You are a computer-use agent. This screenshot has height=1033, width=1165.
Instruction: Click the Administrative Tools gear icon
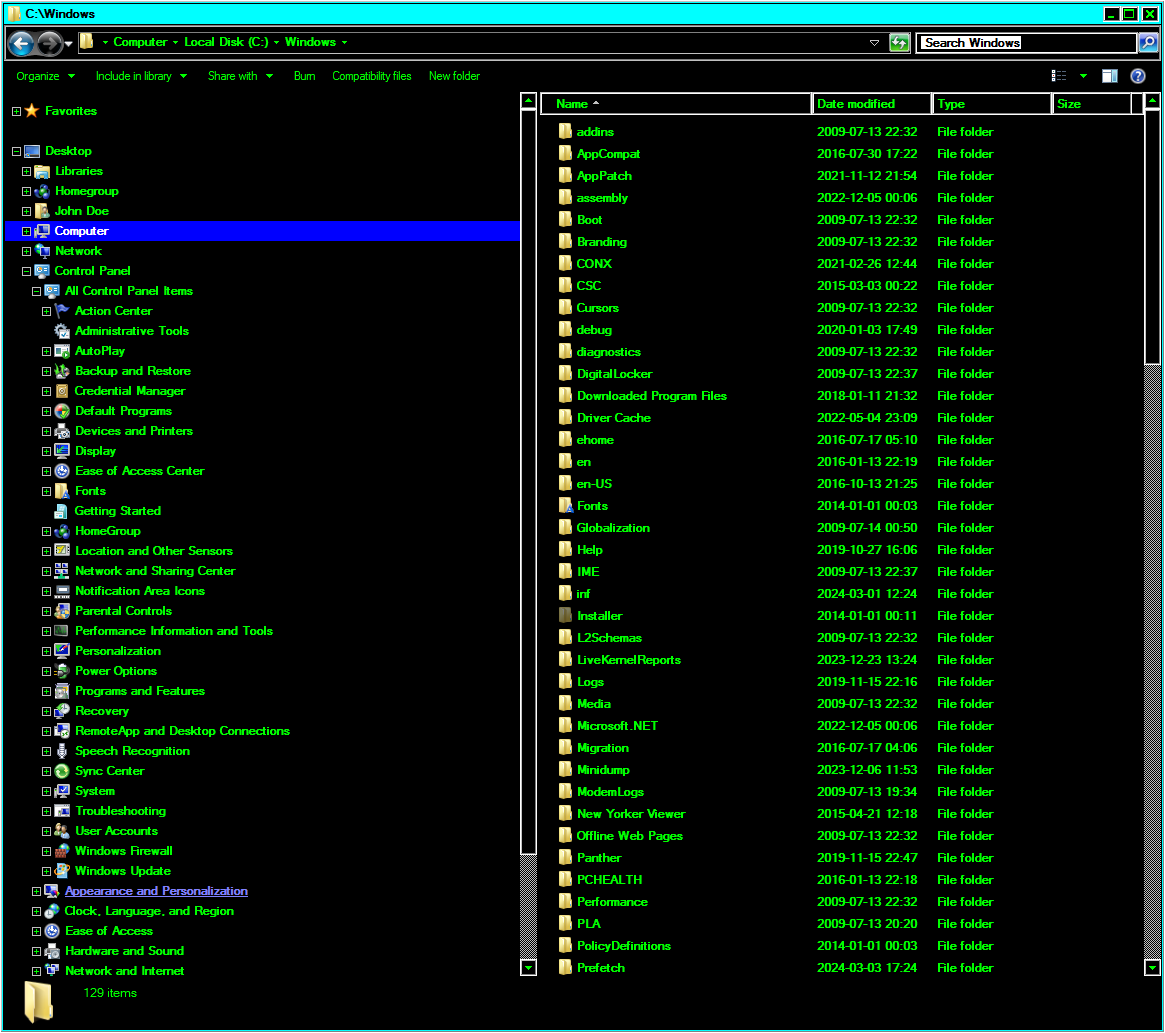tap(62, 331)
